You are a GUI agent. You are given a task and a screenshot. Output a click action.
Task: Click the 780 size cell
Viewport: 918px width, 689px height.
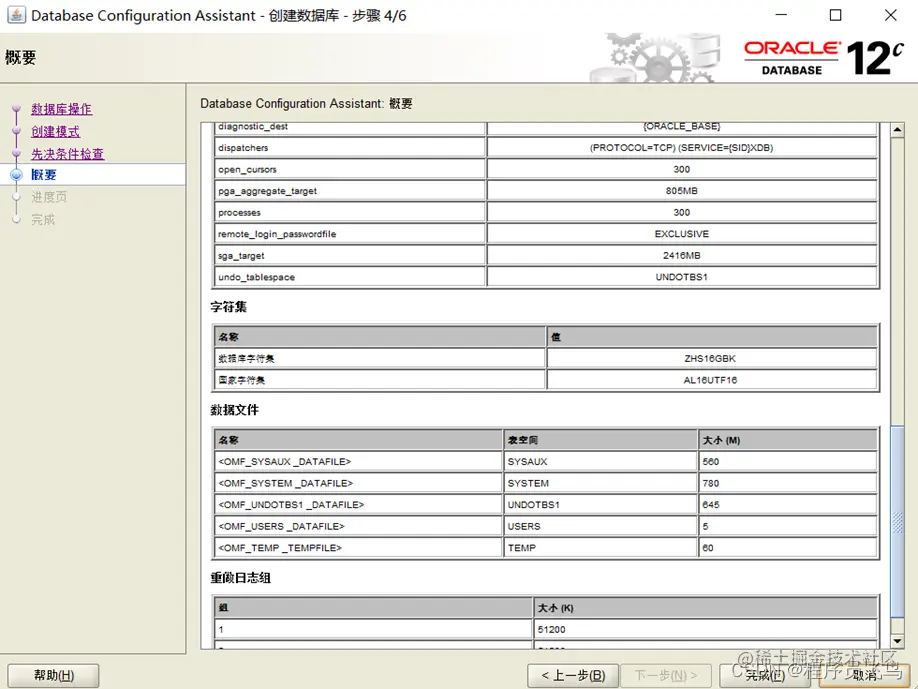(787, 483)
